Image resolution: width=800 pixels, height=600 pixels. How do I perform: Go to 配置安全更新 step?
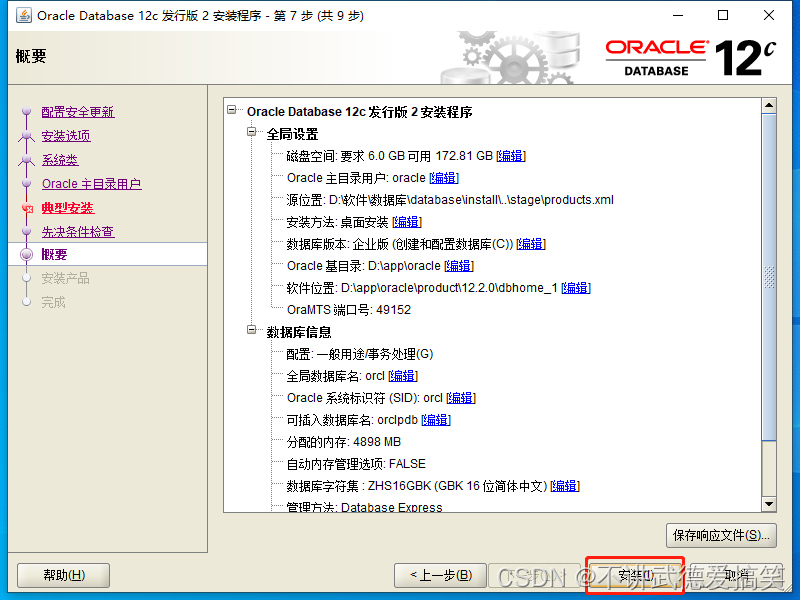(x=78, y=112)
